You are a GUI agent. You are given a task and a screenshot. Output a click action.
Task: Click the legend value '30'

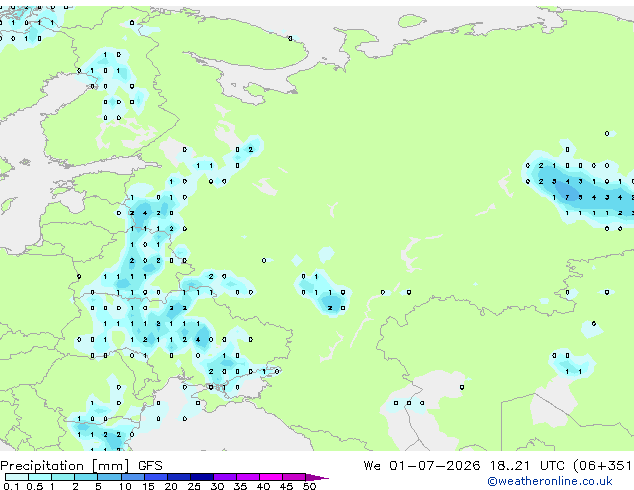217,486
